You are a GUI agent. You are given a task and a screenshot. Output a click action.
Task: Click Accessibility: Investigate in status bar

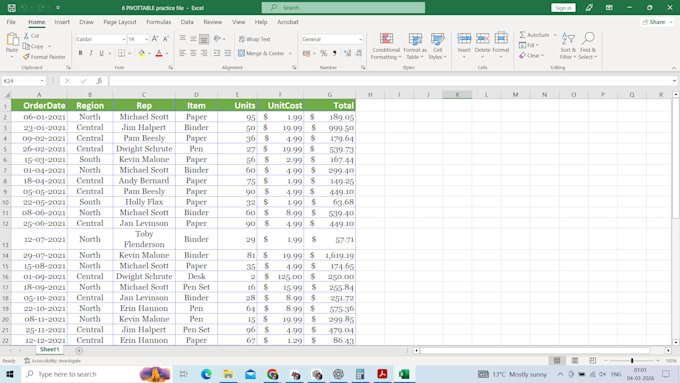(x=52, y=360)
